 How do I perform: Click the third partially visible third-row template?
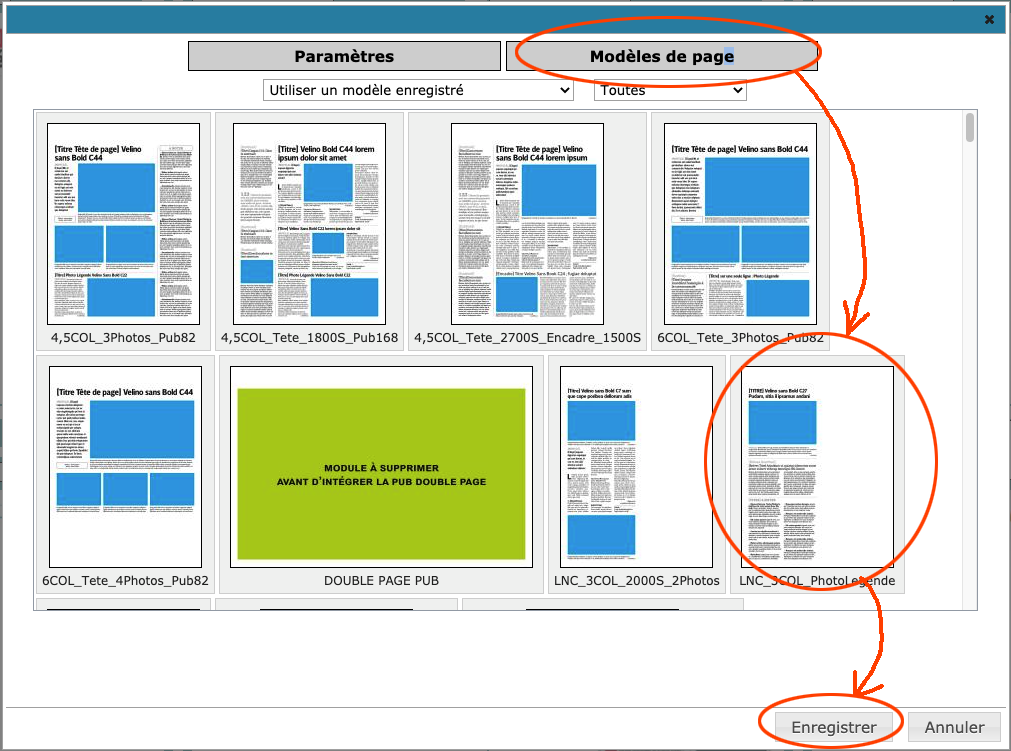pos(602,604)
